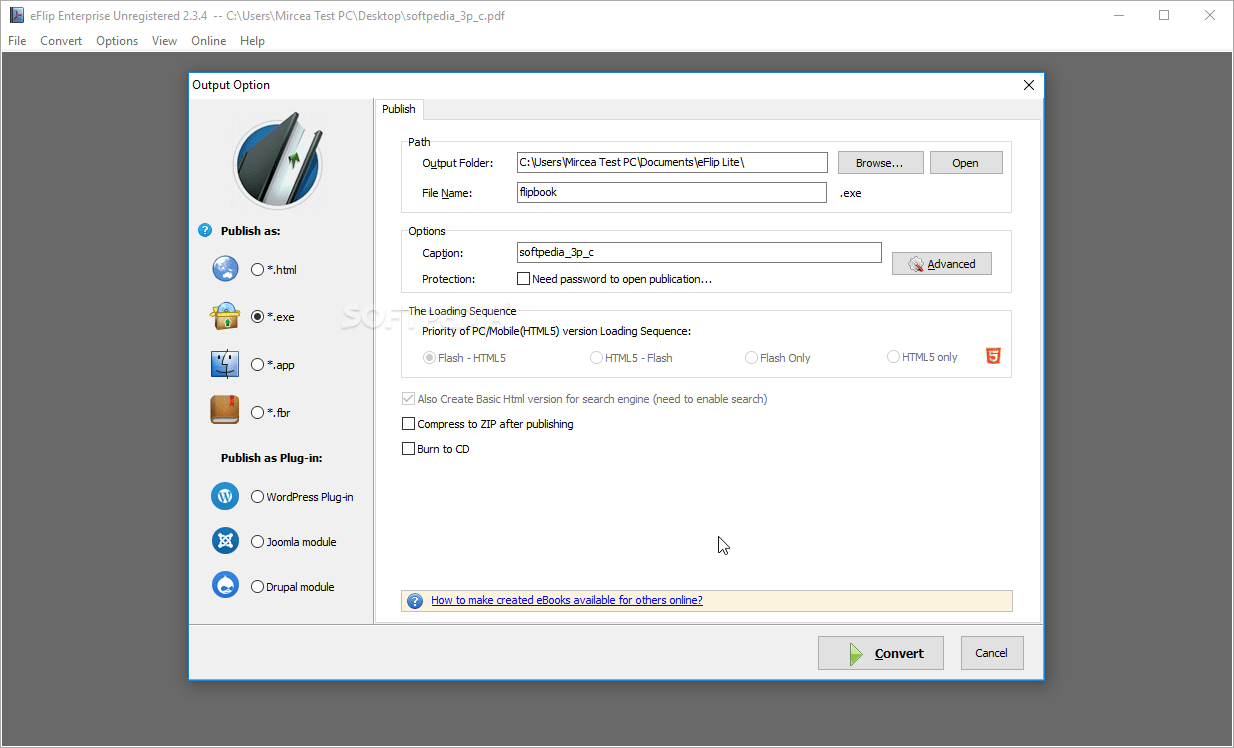Open the File menu
The width and height of the screenshot is (1234, 748).
point(17,41)
